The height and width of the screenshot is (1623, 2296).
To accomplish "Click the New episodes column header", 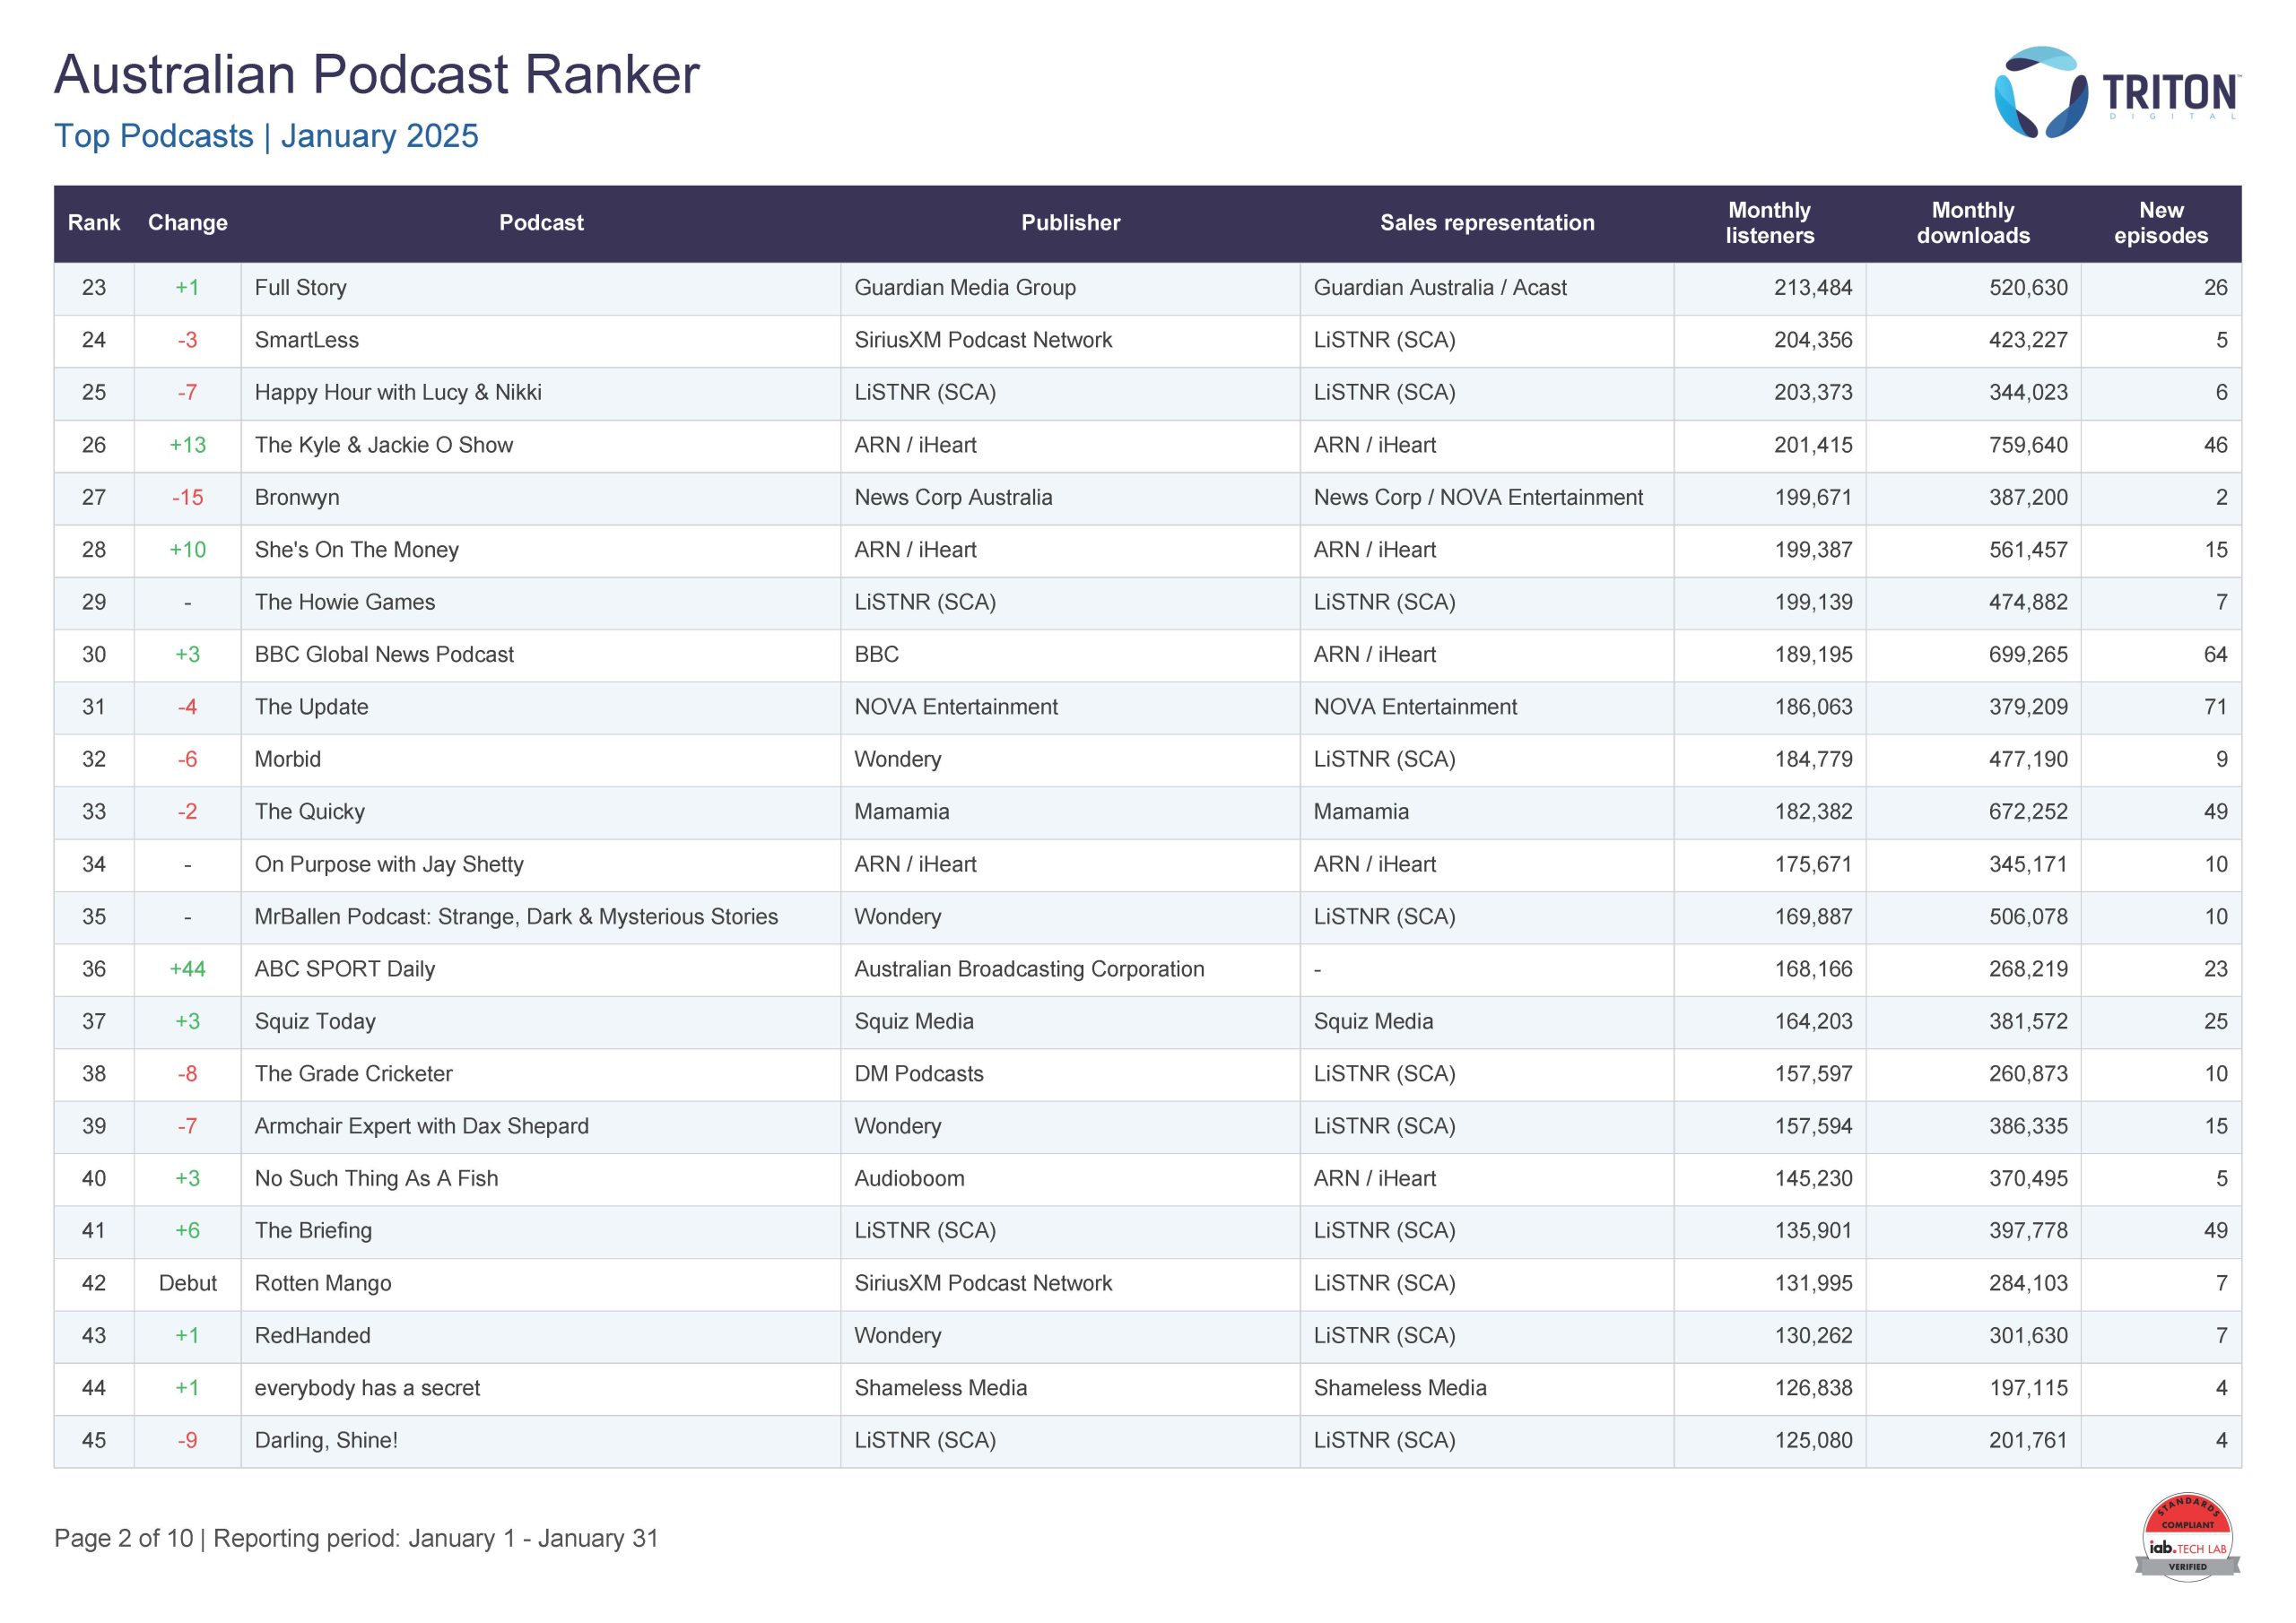I will click(2160, 223).
